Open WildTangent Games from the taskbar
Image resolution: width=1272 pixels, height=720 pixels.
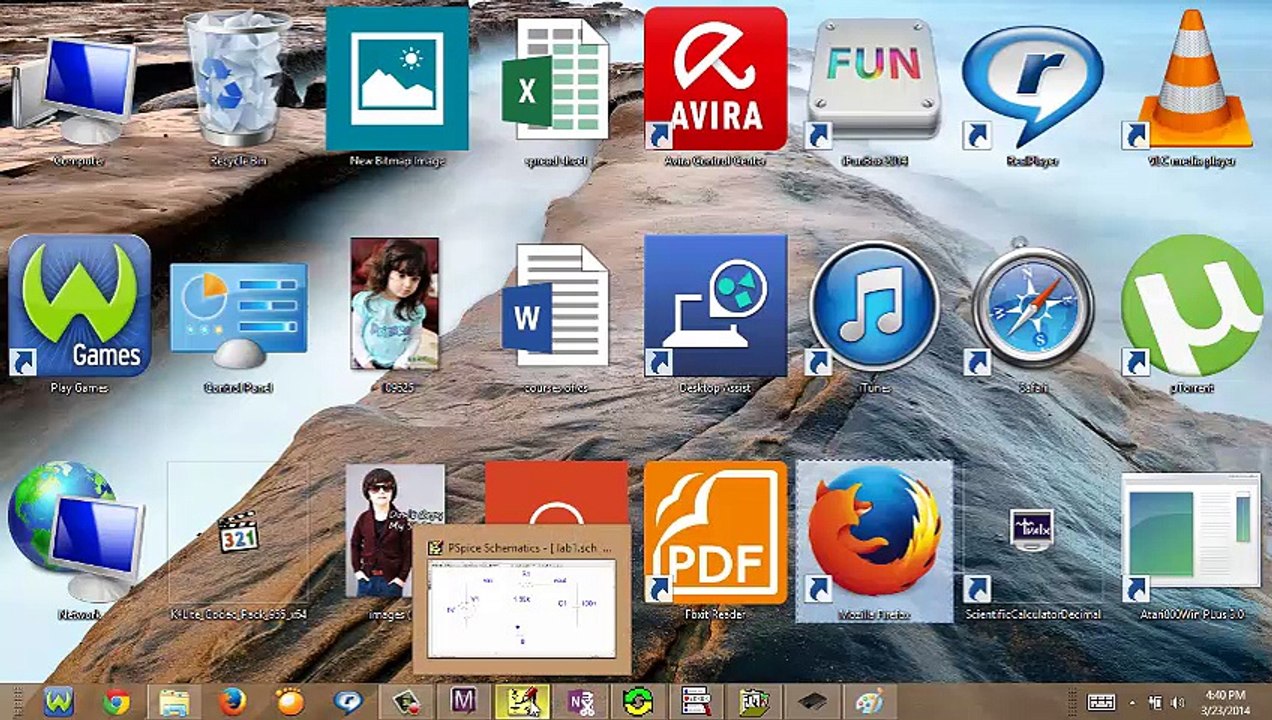click(60, 702)
